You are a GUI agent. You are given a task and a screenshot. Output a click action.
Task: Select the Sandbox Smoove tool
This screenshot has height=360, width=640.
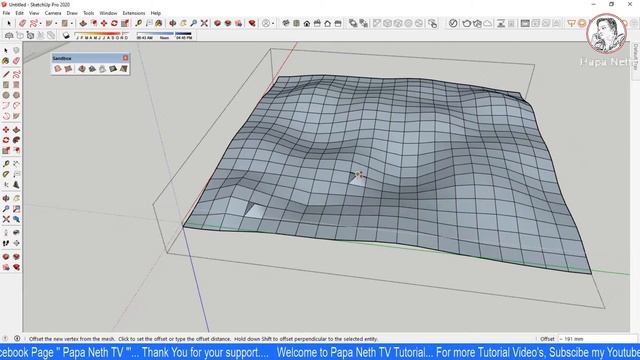coord(82,69)
